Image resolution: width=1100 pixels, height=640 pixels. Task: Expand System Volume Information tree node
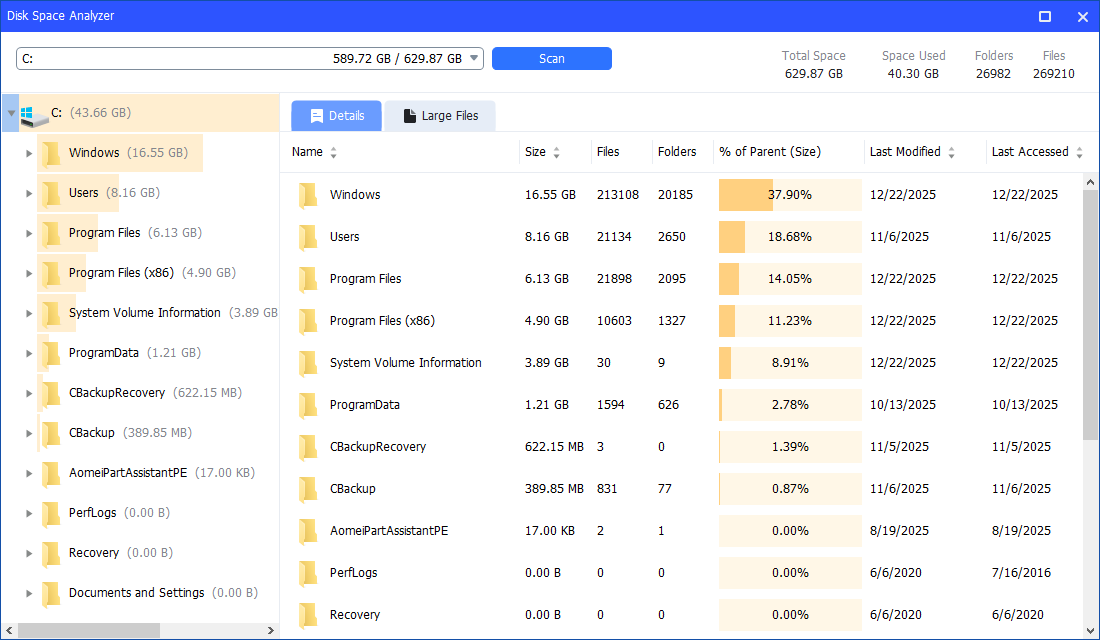[x=29, y=313]
